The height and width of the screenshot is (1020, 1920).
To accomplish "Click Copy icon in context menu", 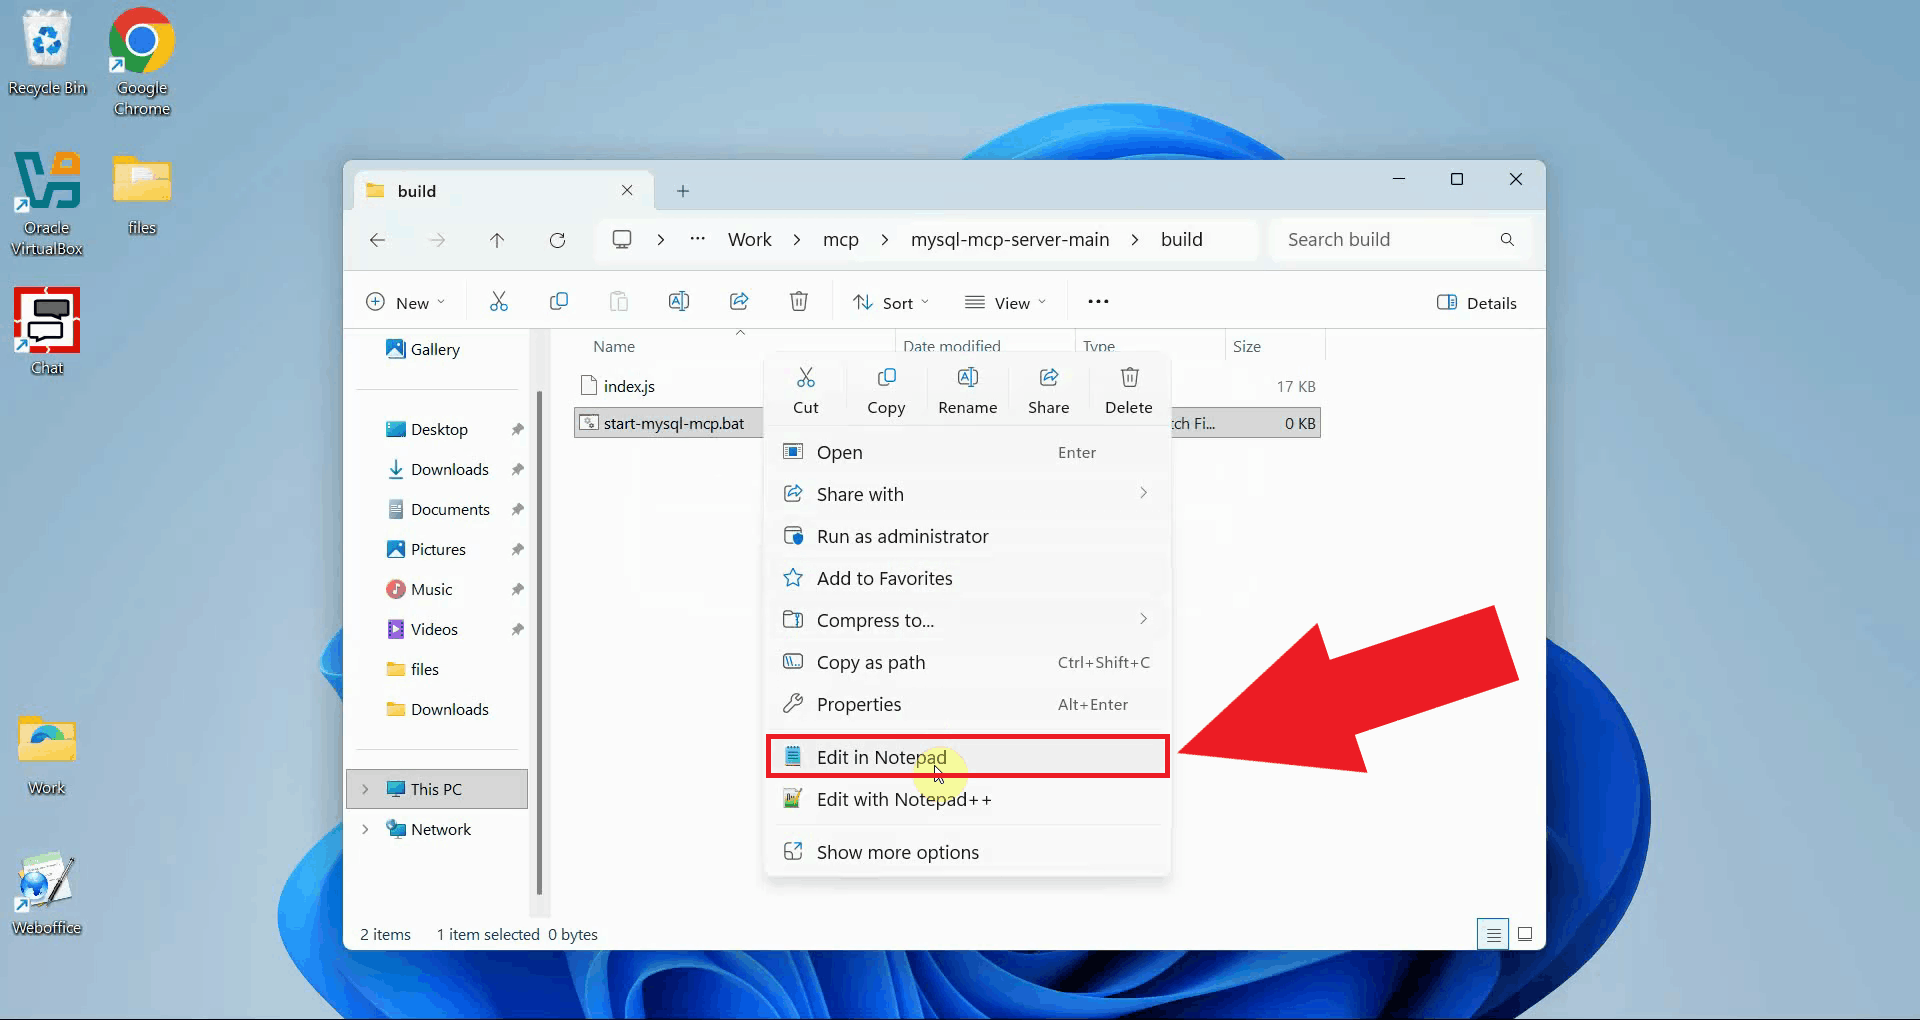I will (886, 378).
